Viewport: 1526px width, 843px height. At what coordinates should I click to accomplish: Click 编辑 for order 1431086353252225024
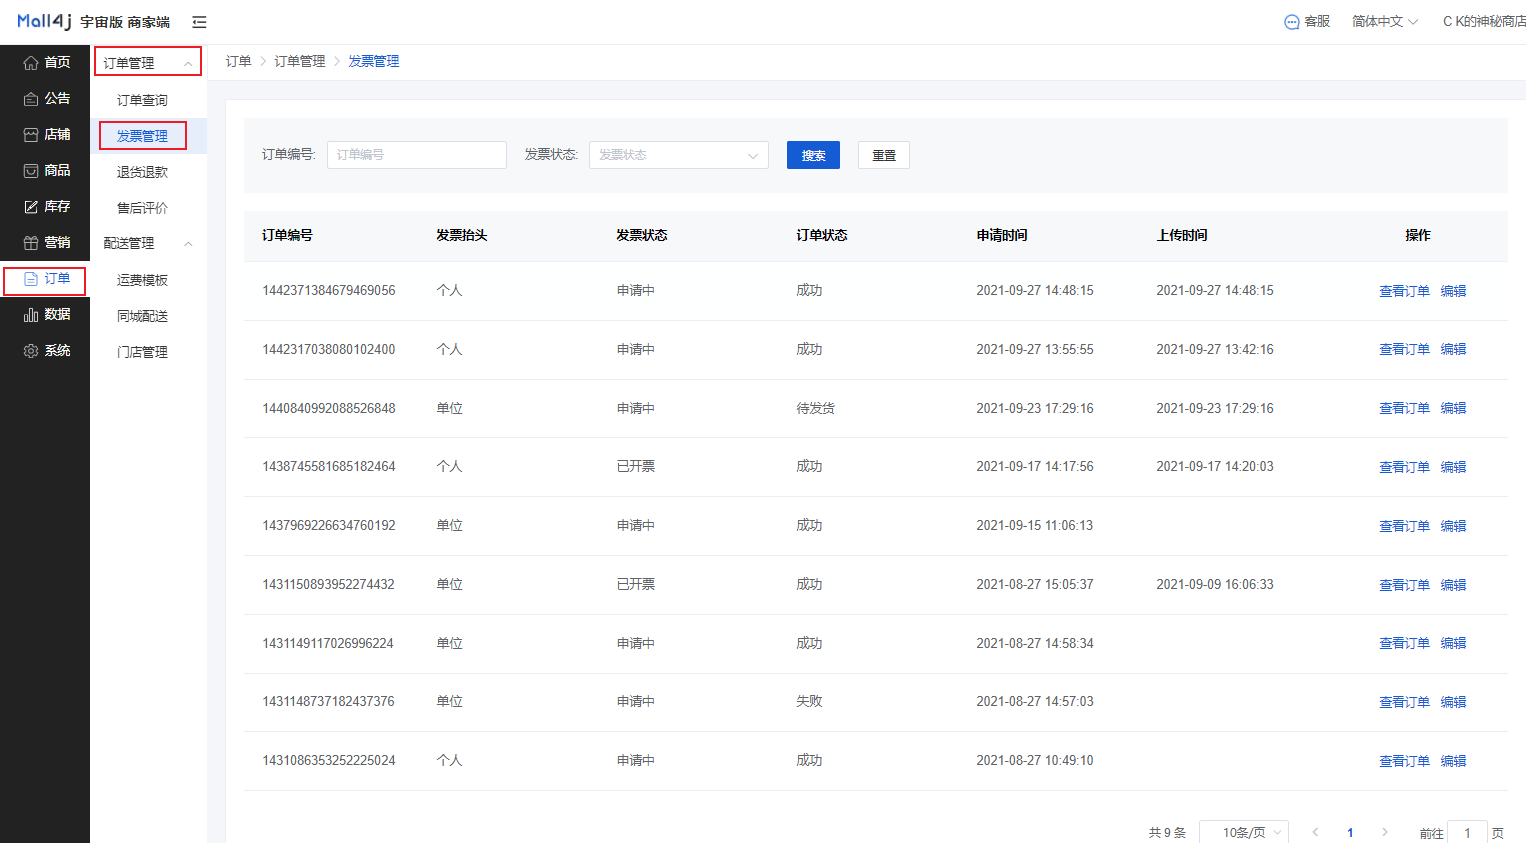[x=1453, y=761]
